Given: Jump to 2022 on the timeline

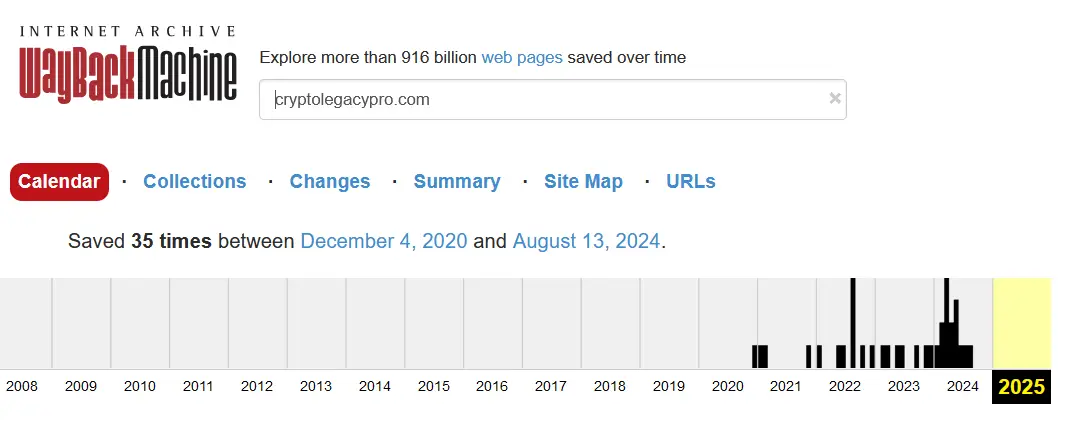Looking at the screenshot, I should click(845, 387).
